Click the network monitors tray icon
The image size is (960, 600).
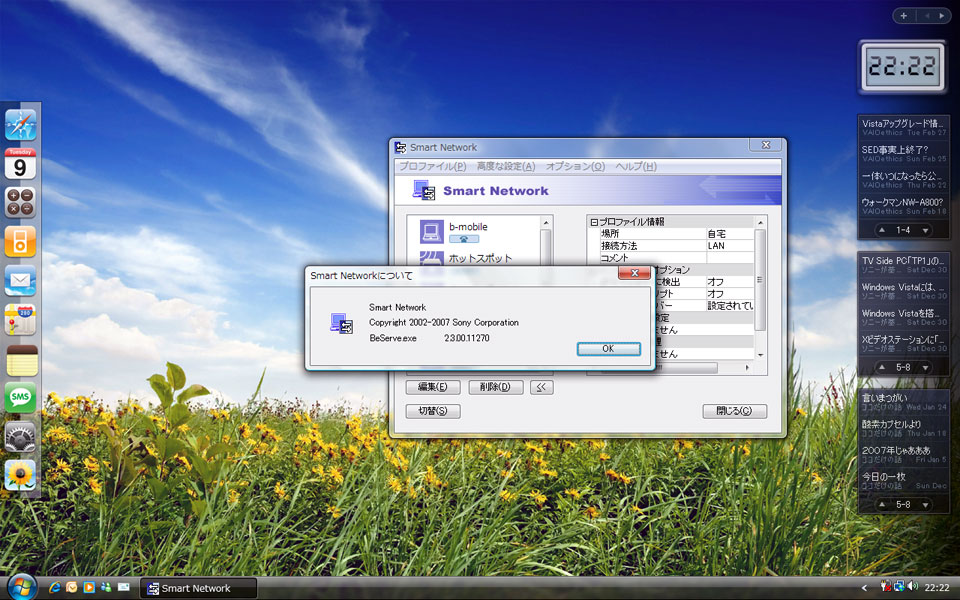[x=899, y=587]
